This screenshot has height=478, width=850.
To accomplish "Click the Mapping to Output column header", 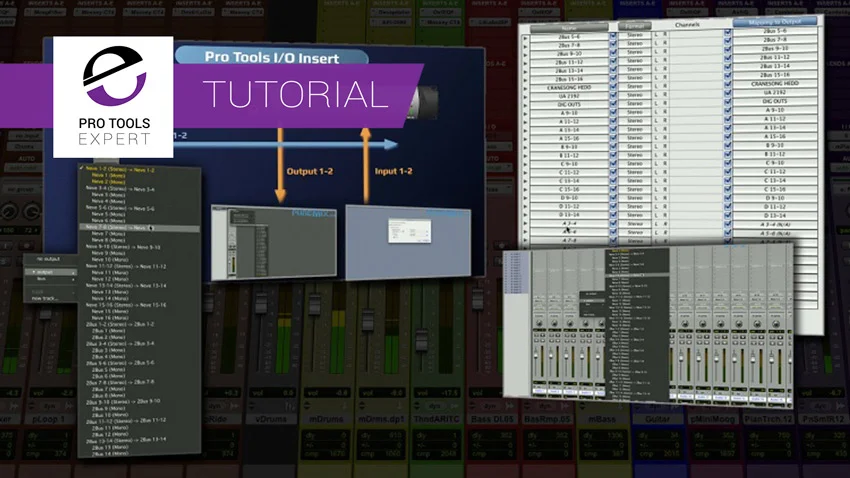I will click(775, 22).
